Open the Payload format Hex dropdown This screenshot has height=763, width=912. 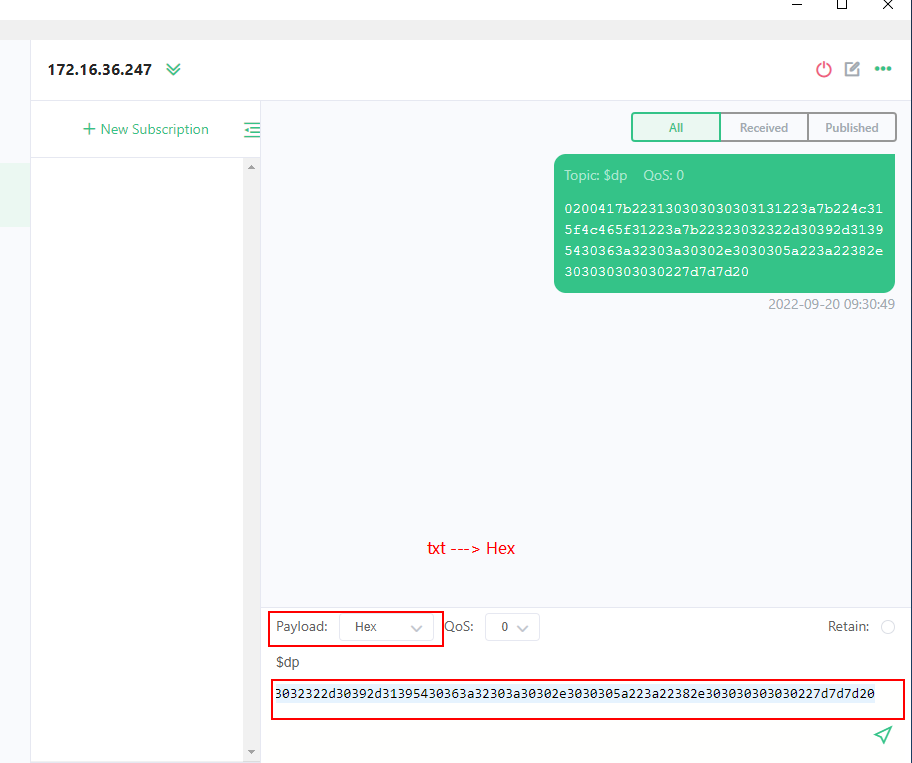coord(388,627)
